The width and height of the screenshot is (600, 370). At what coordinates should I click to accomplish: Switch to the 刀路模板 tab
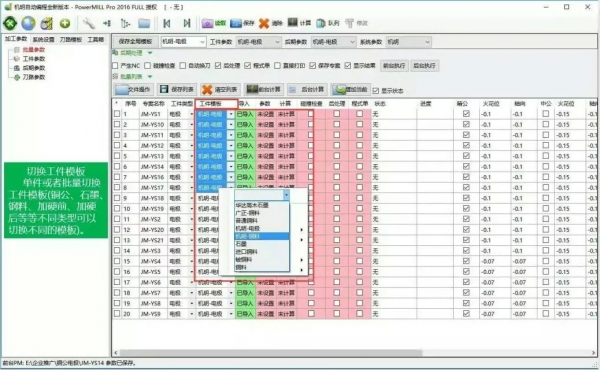(x=71, y=39)
